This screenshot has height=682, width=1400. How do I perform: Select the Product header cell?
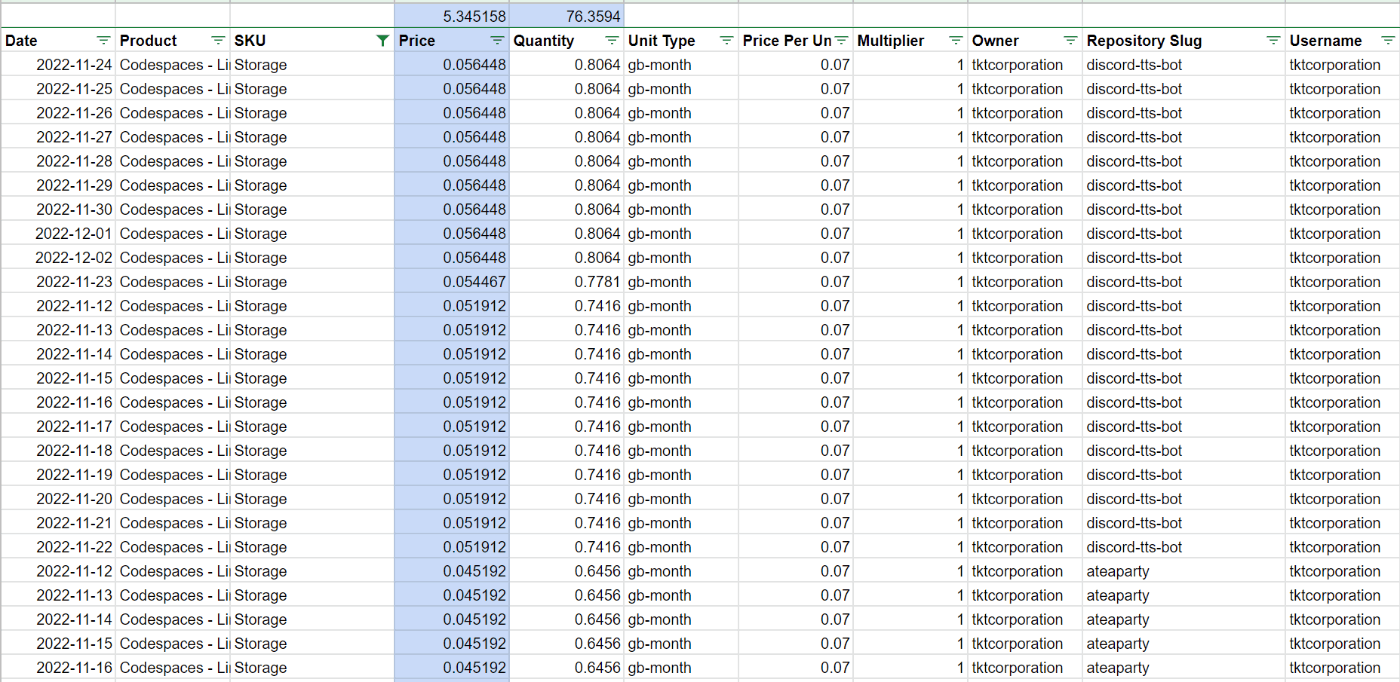(173, 41)
